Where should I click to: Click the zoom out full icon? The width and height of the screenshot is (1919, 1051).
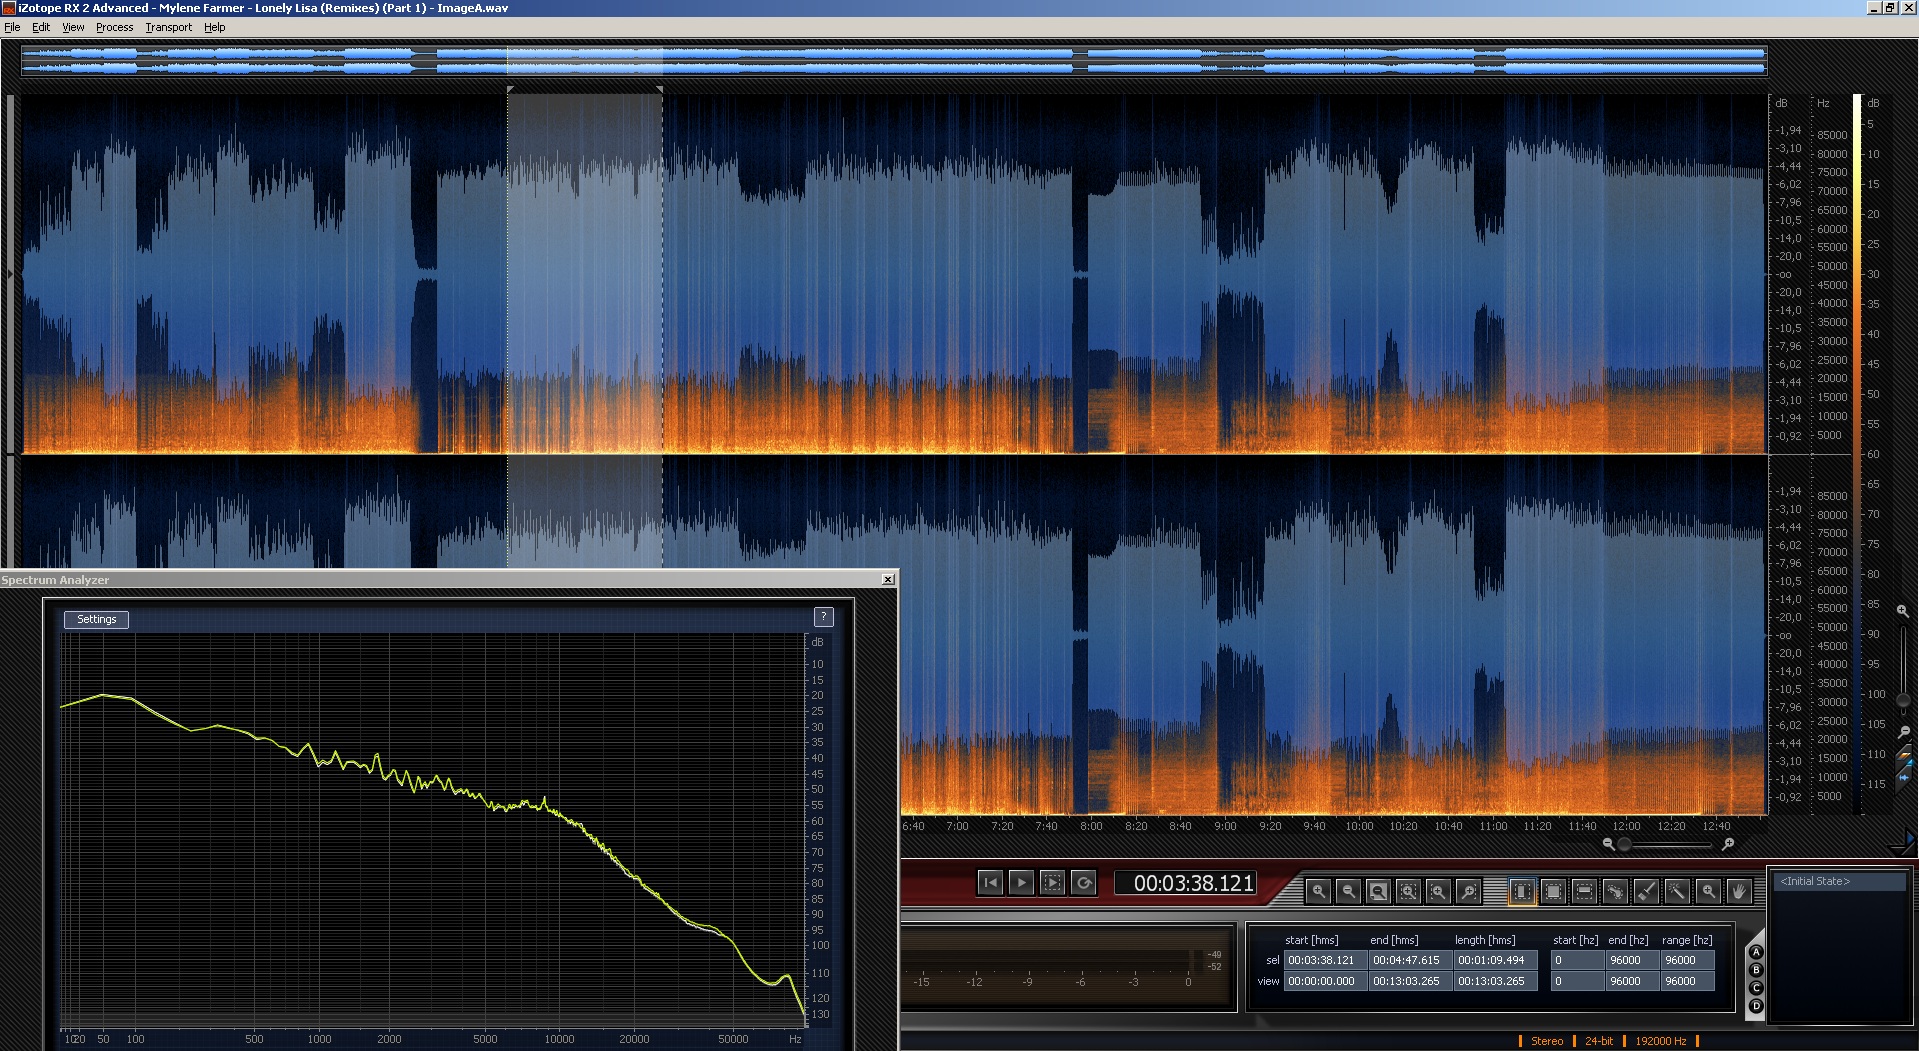(1378, 891)
